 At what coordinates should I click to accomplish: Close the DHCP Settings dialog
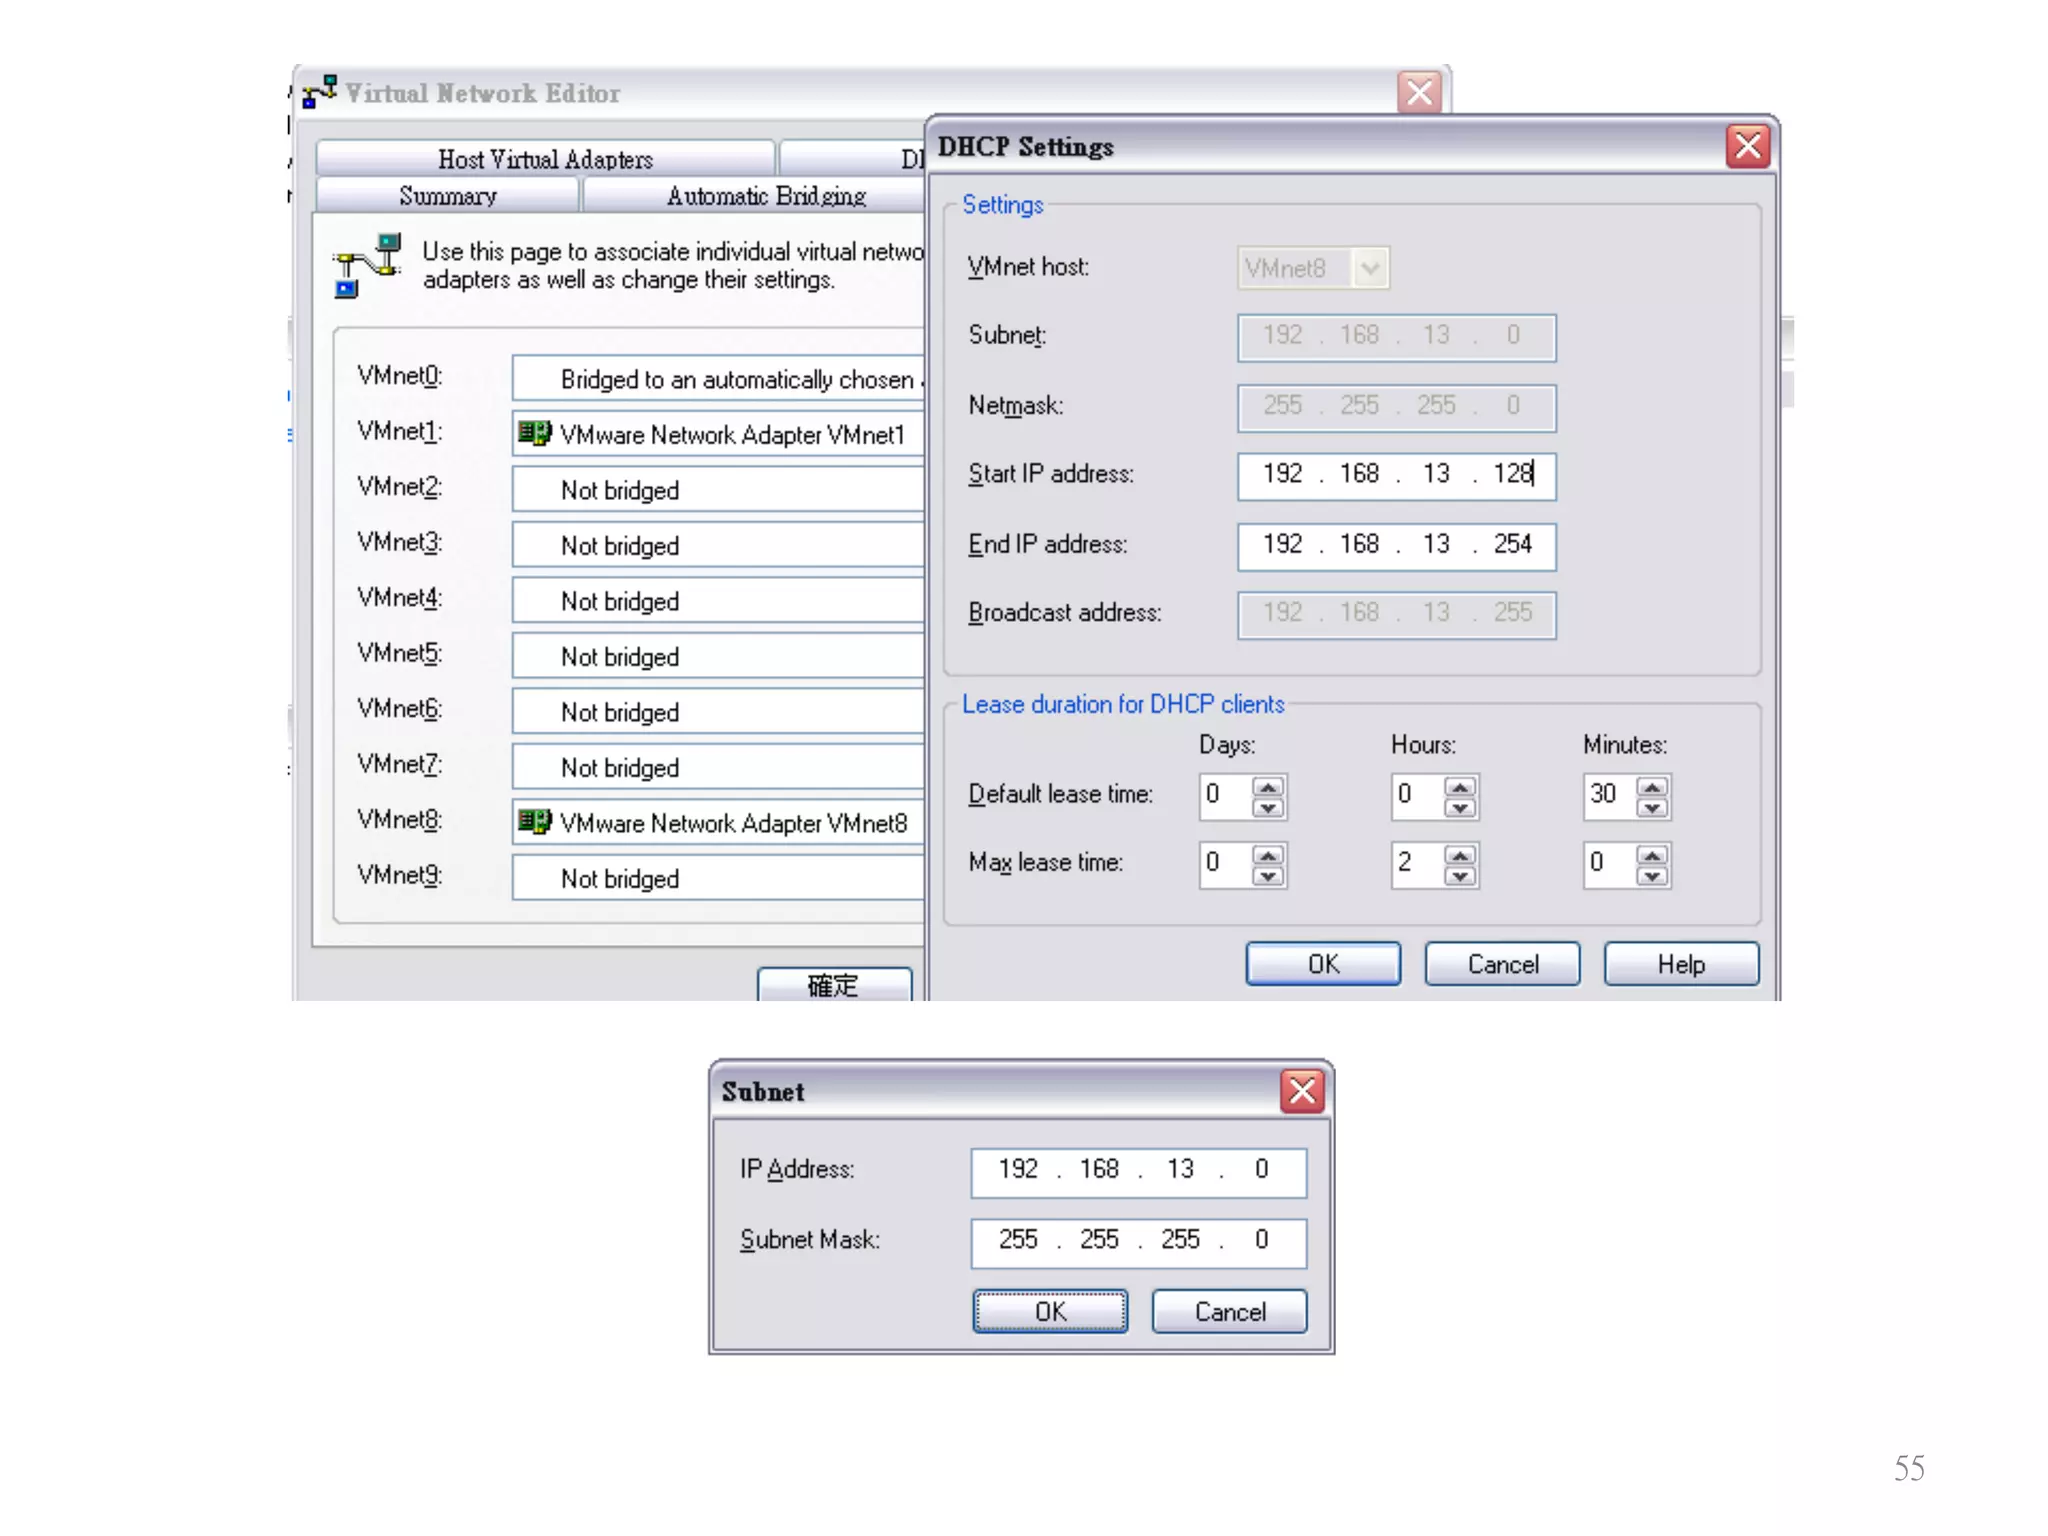click(1747, 147)
